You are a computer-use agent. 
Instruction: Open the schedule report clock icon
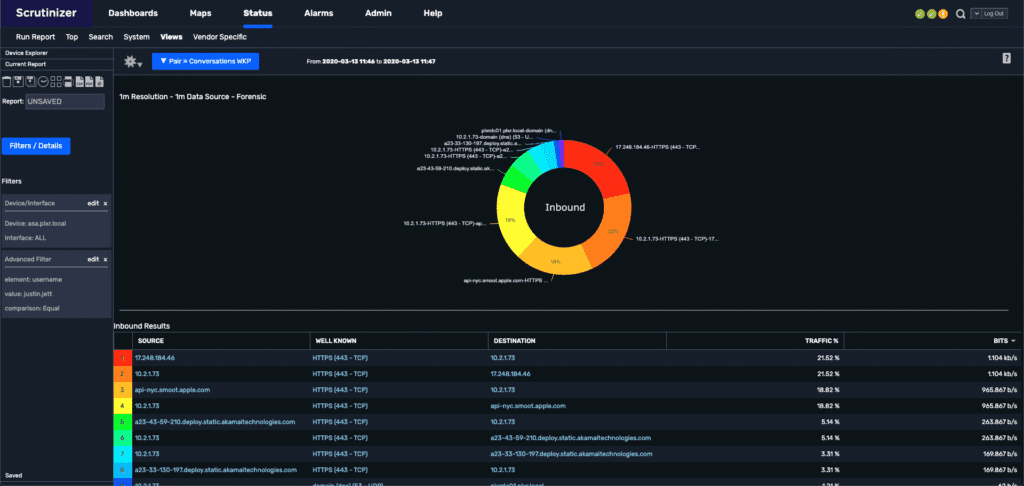click(x=43, y=82)
